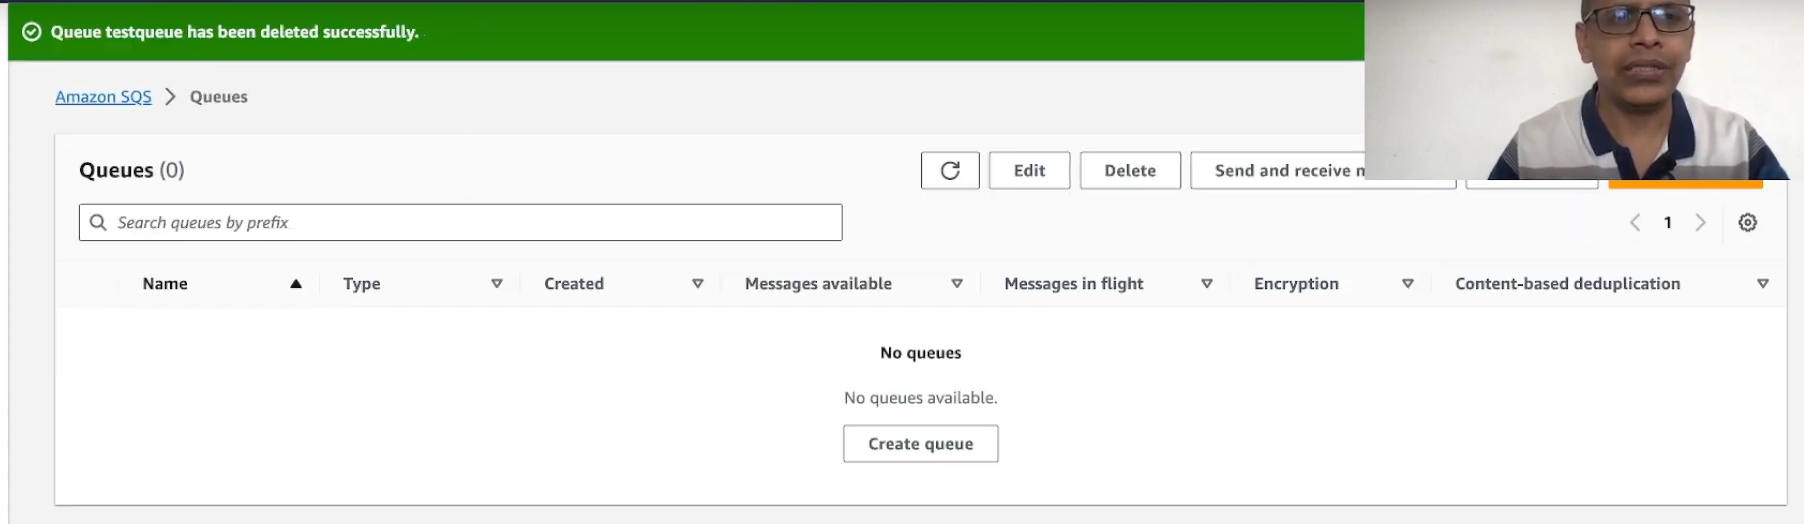Click 'Queue testqueue has been deleted successfully' banner text
The width and height of the screenshot is (1804, 524).
pyautogui.click(x=234, y=32)
